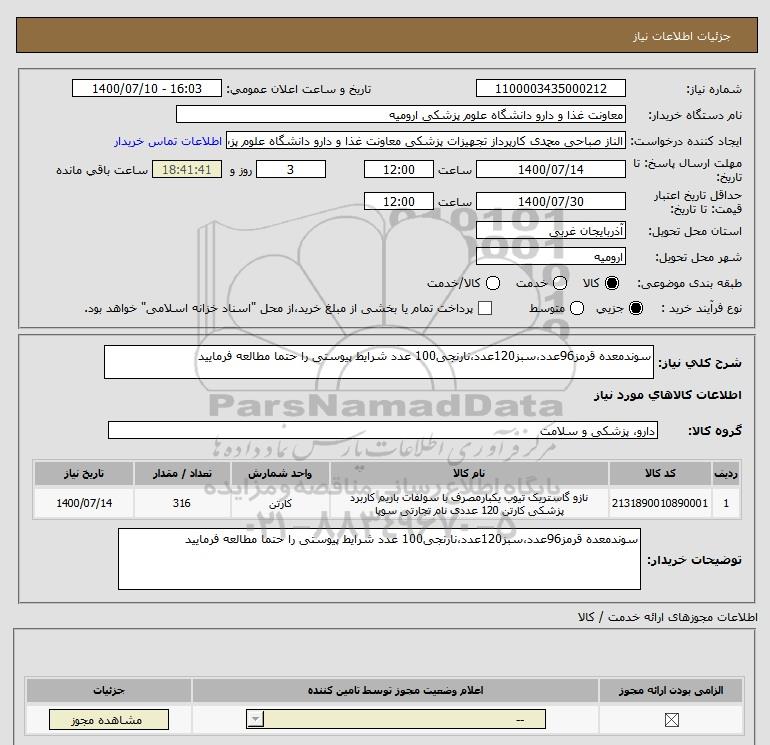Select the کالا/خدمت radio button
The height and width of the screenshot is (745, 770).
[493, 283]
